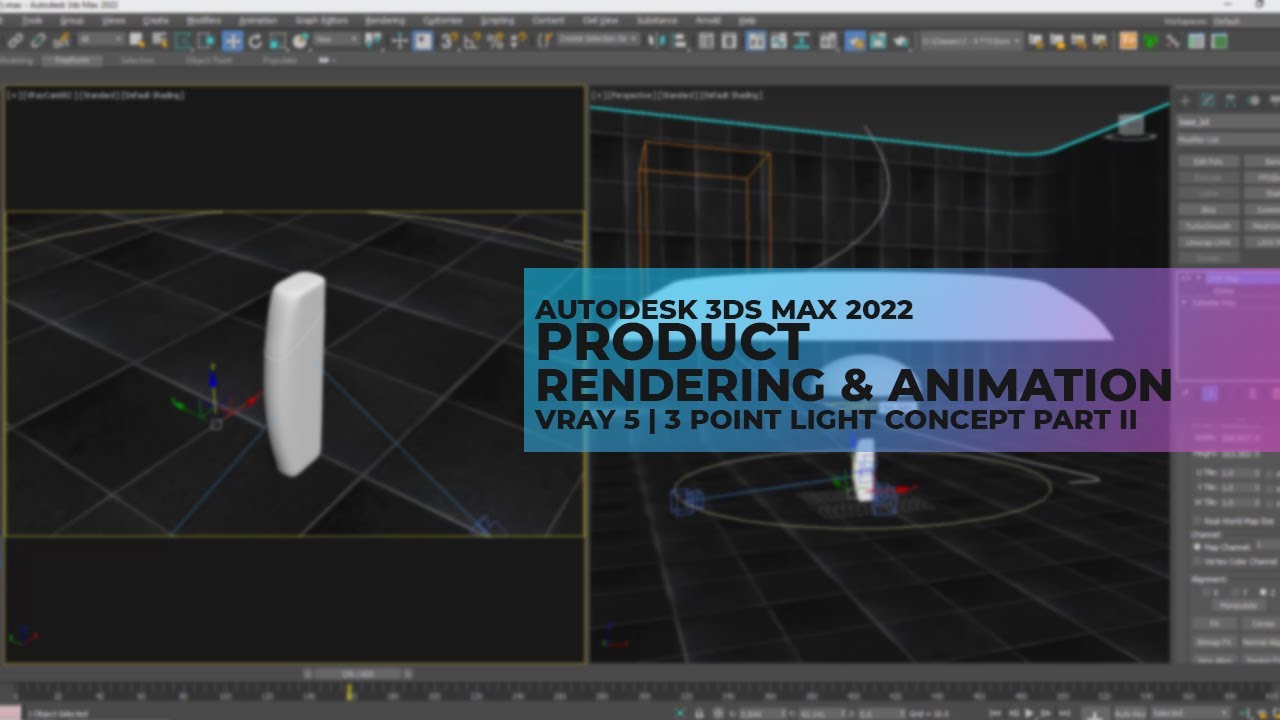This screenshot has width=1280, height=720.
Task: Click the Bitmap Fit button
Action: pos(1213,642)
